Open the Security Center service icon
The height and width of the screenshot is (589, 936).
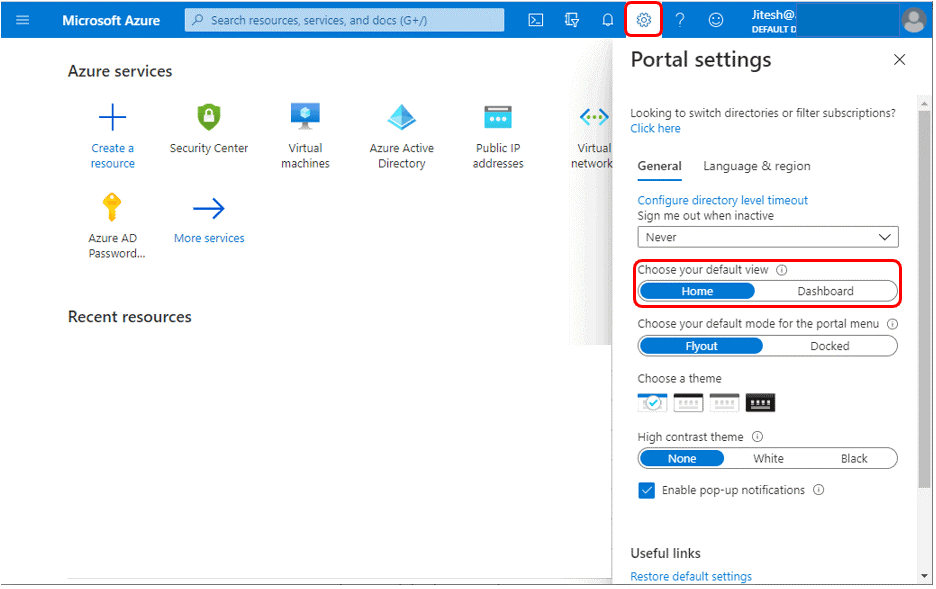point(209,116)
